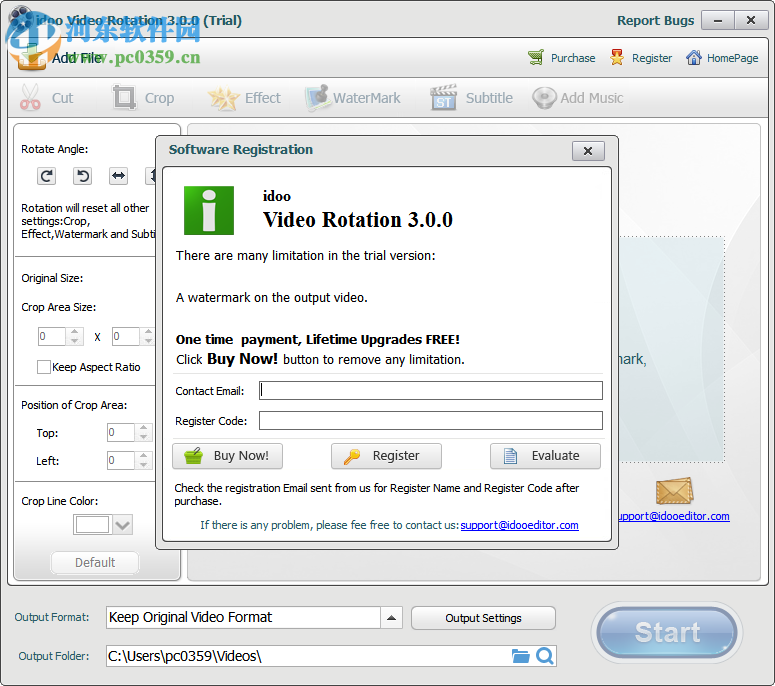The width and height of the screenshot is (775, 686).
Task: Click the Output Folder path field
Action: point(306,656)
